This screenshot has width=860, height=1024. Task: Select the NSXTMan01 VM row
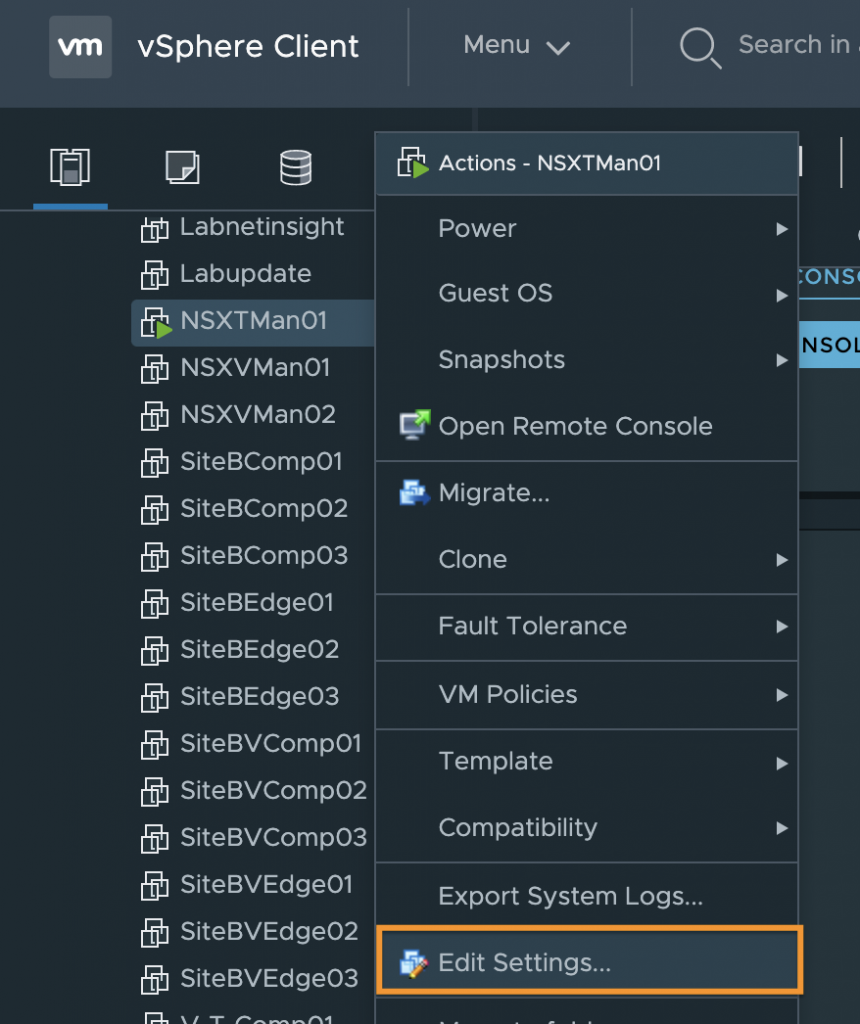click(253, 322)
